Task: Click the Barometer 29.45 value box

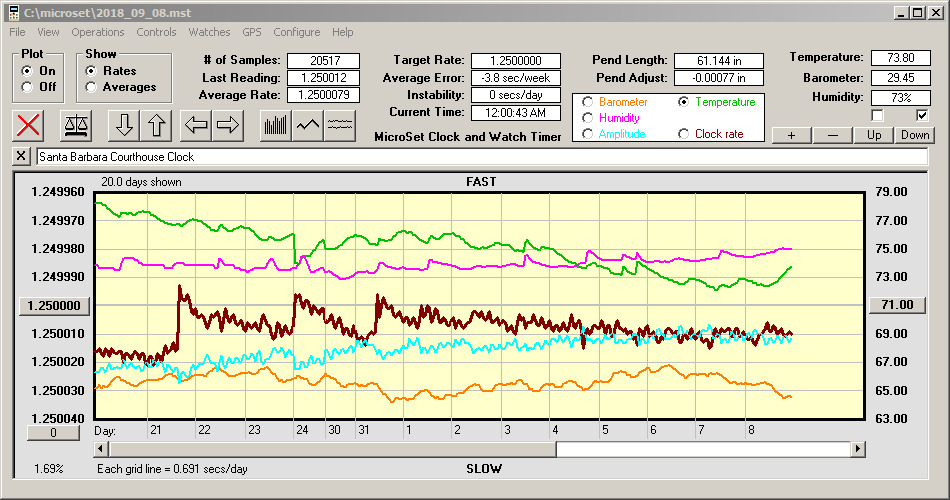Action: pos(900,78)
